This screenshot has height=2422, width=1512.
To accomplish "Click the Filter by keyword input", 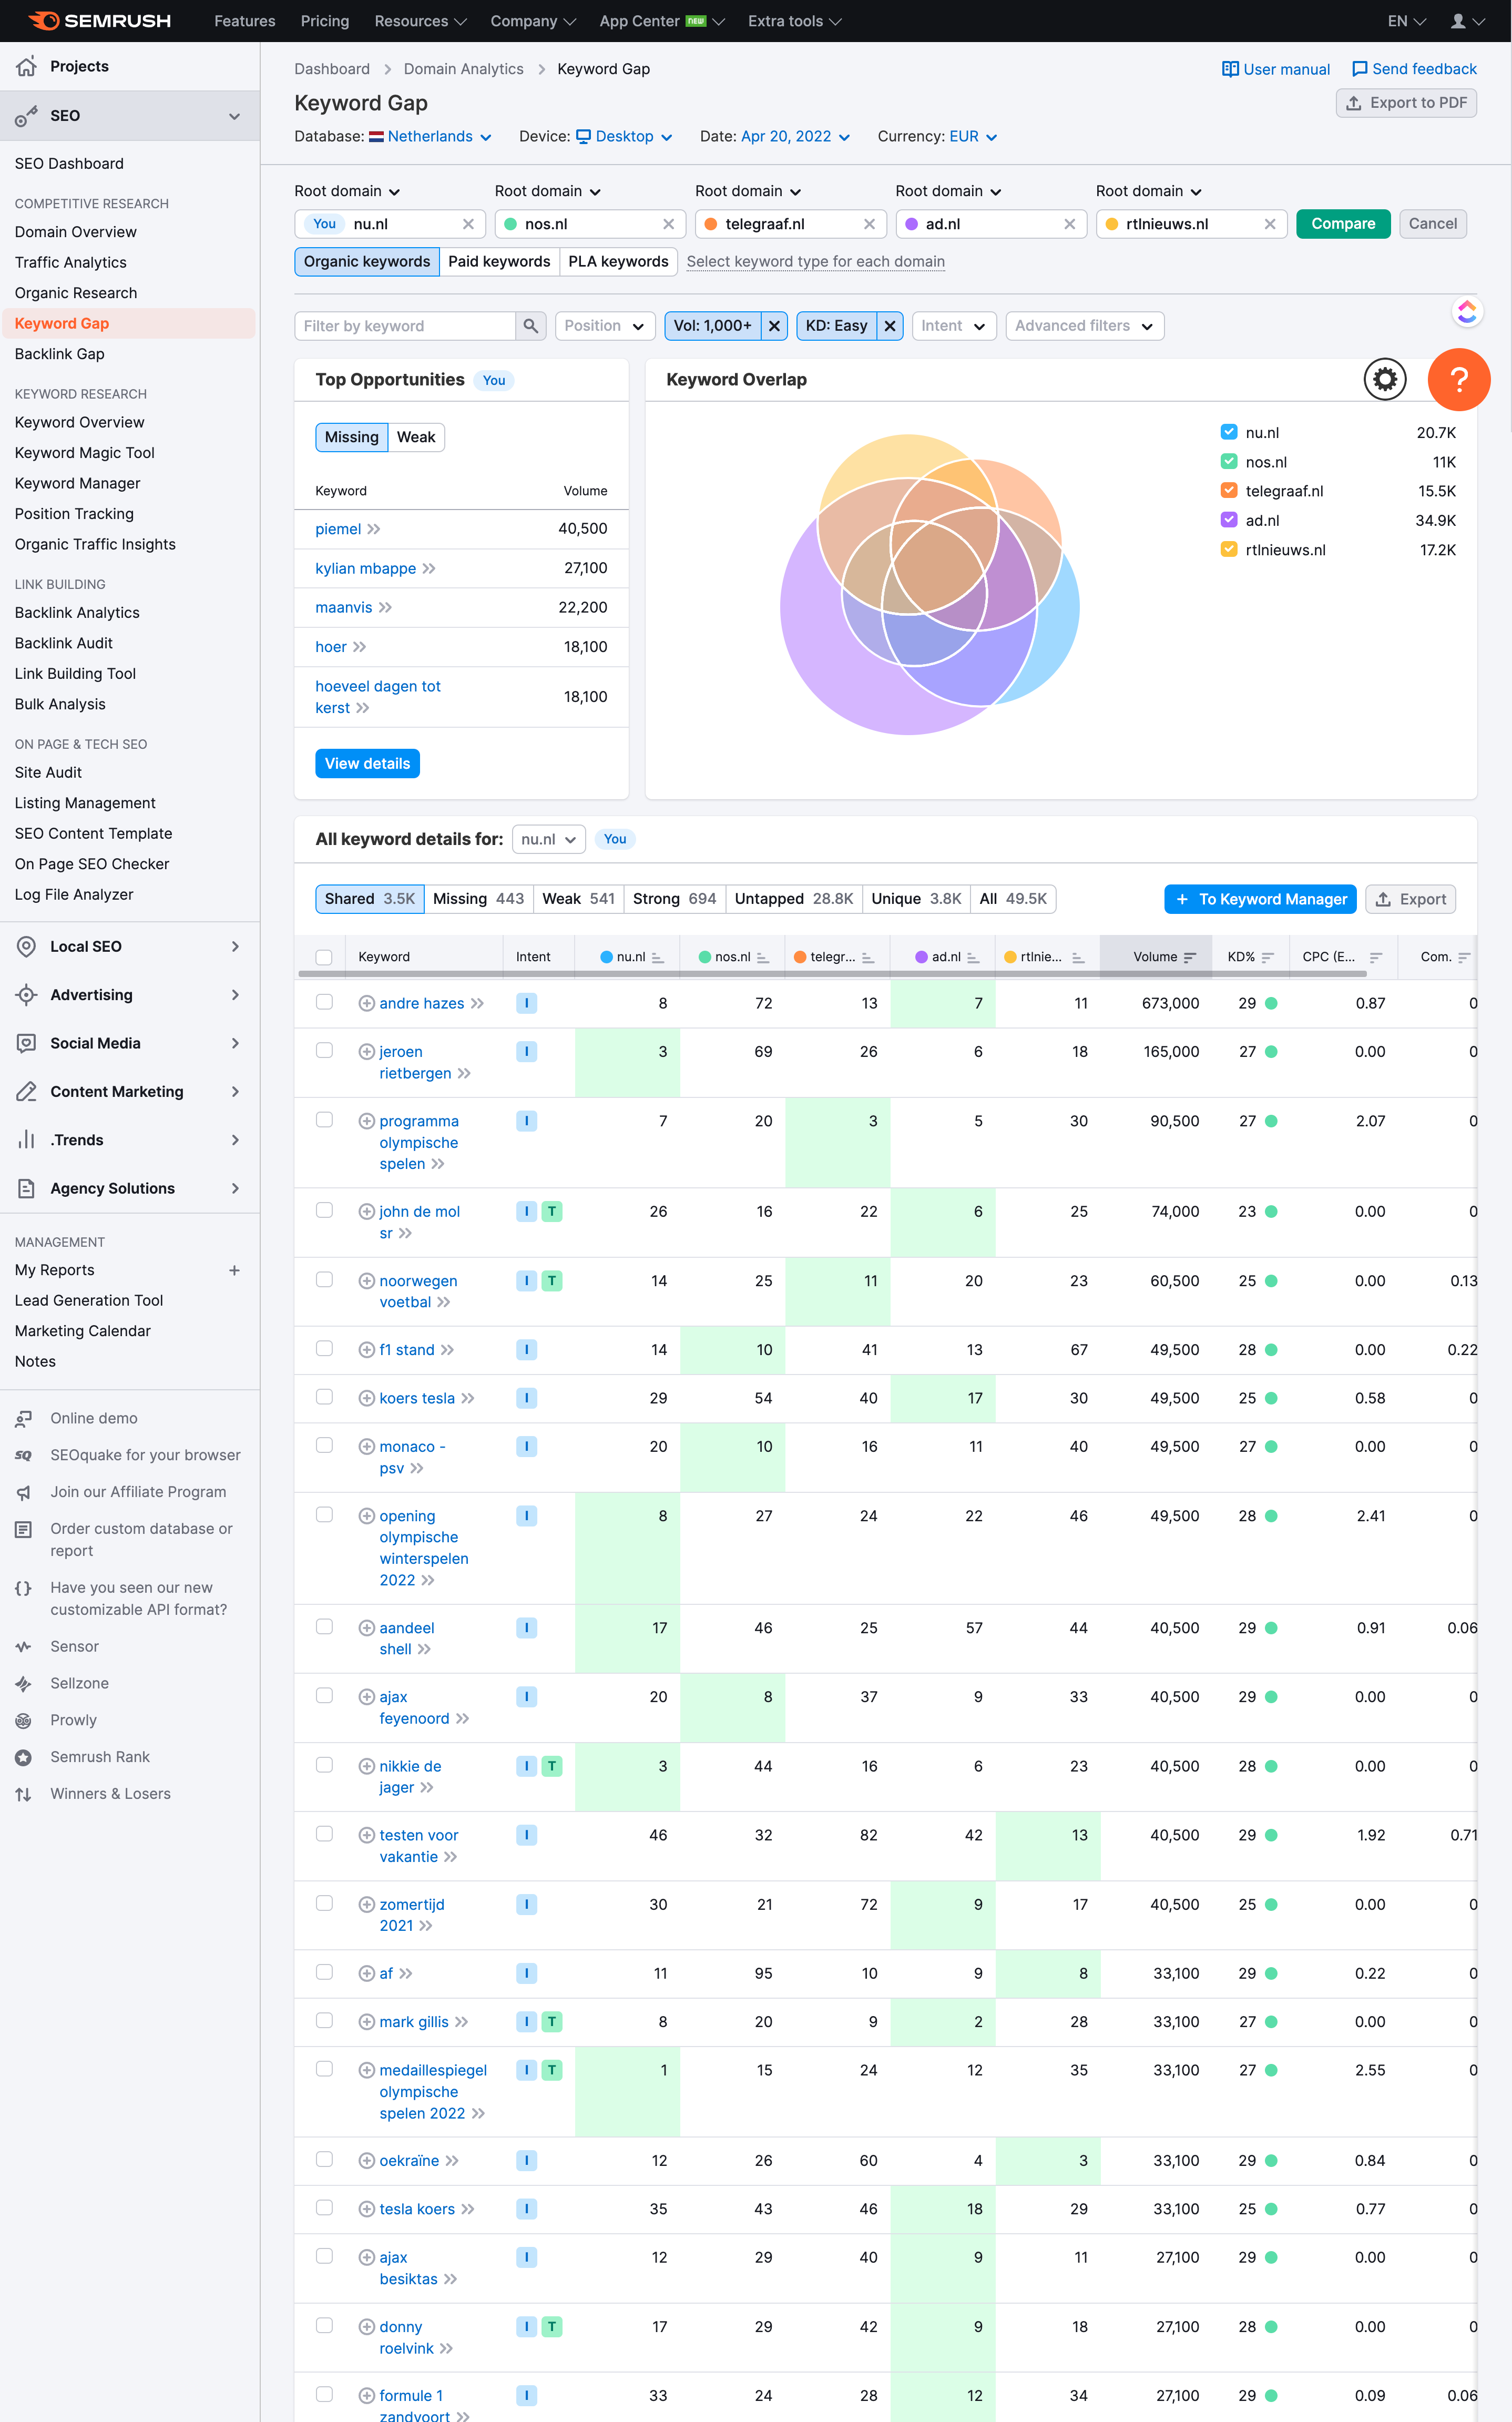I will click(405, 326).
